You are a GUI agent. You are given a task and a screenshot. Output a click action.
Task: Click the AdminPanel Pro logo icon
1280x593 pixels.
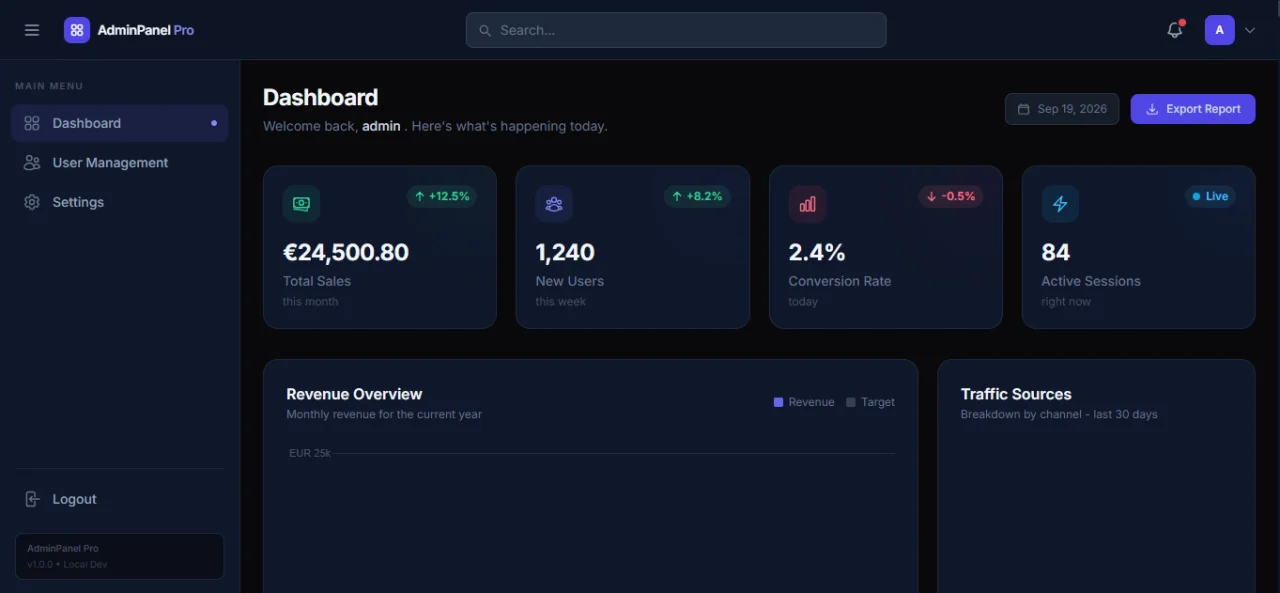tap(77, 30)
